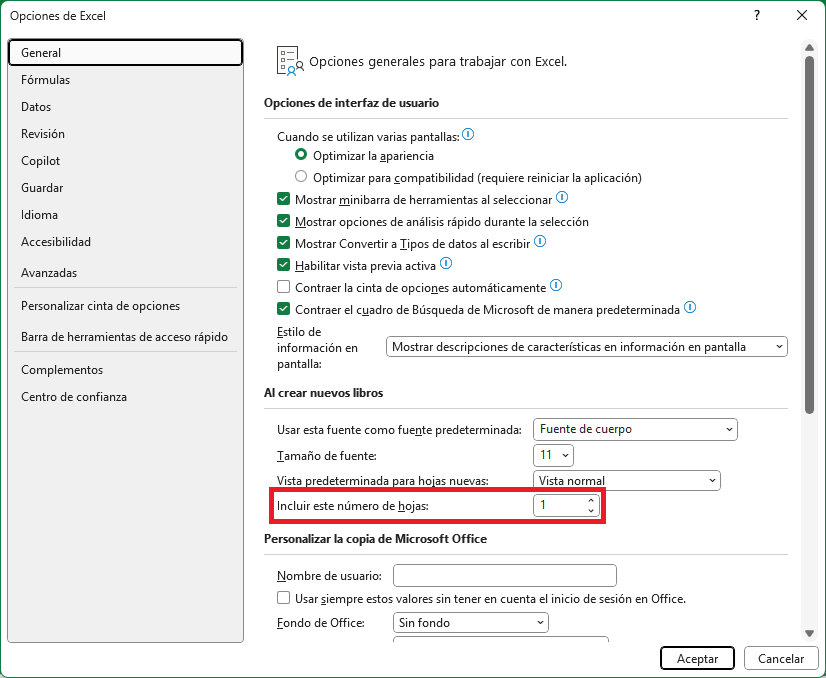Click the vertical scrollbar thumb
This screenshot has width=826, height=678.
coord(810,234)
